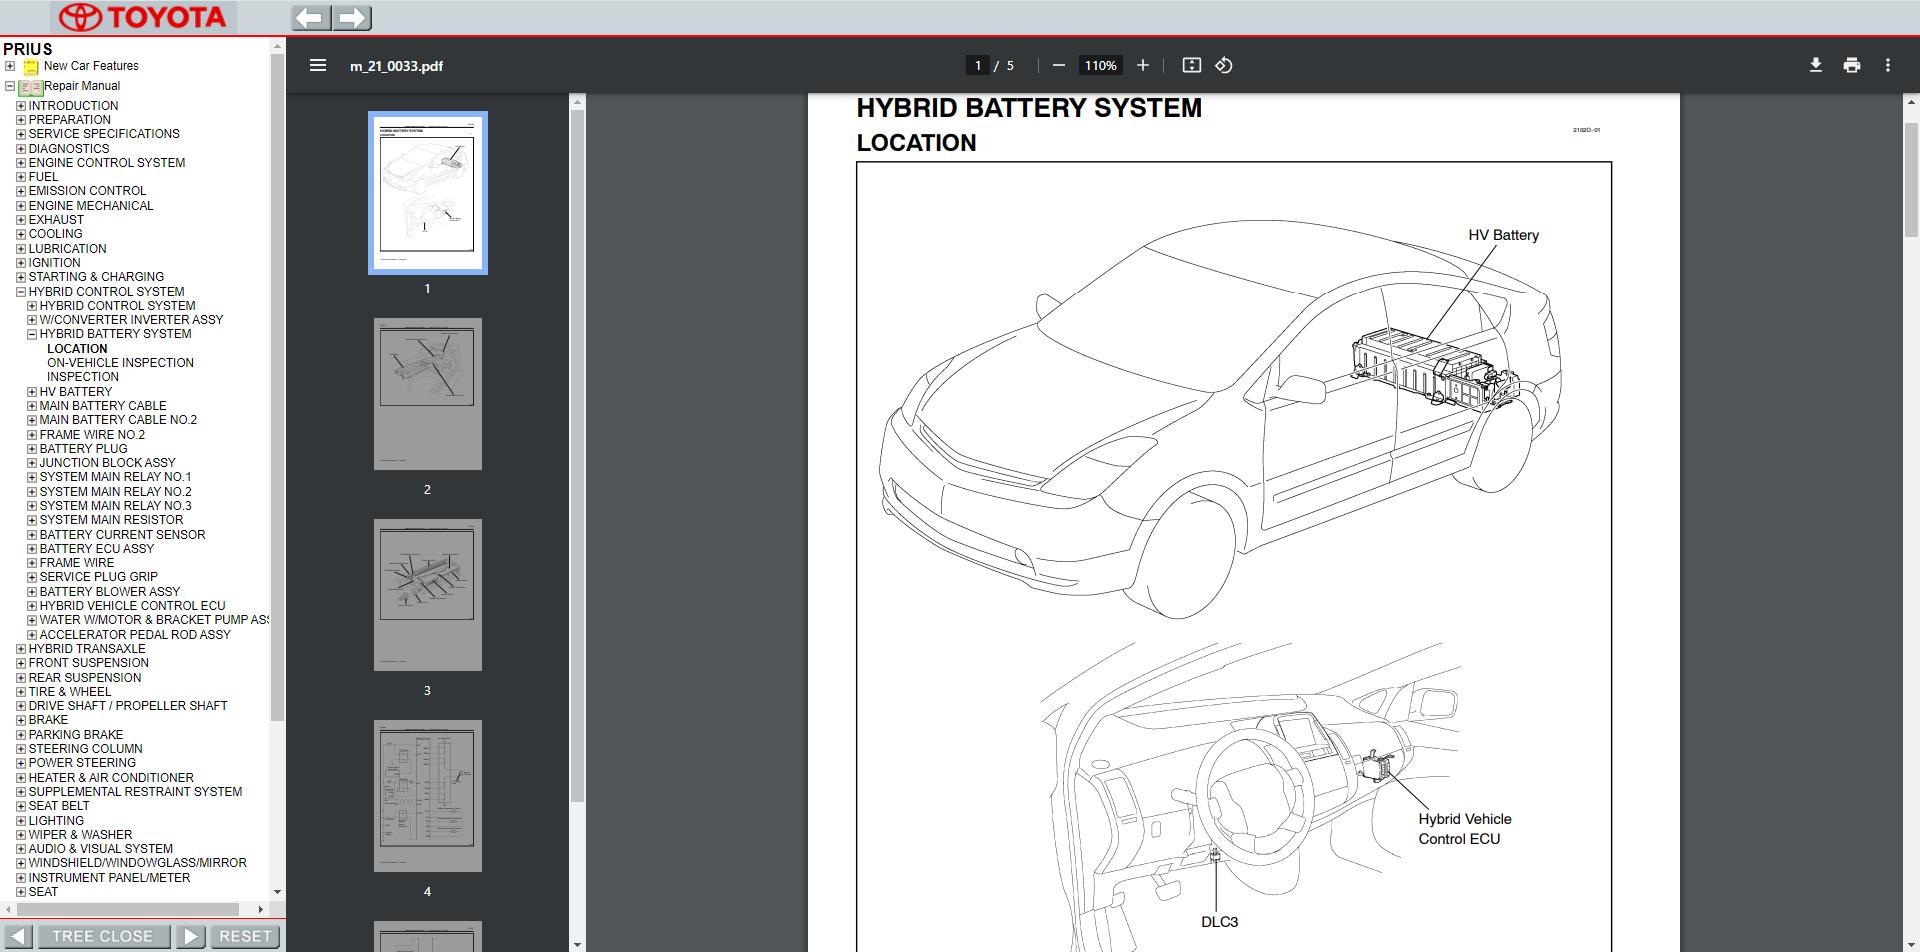Select DIAGNOSTICS in the tree
The height and width of the screenshot is (952, 1920).
(69, 148)
